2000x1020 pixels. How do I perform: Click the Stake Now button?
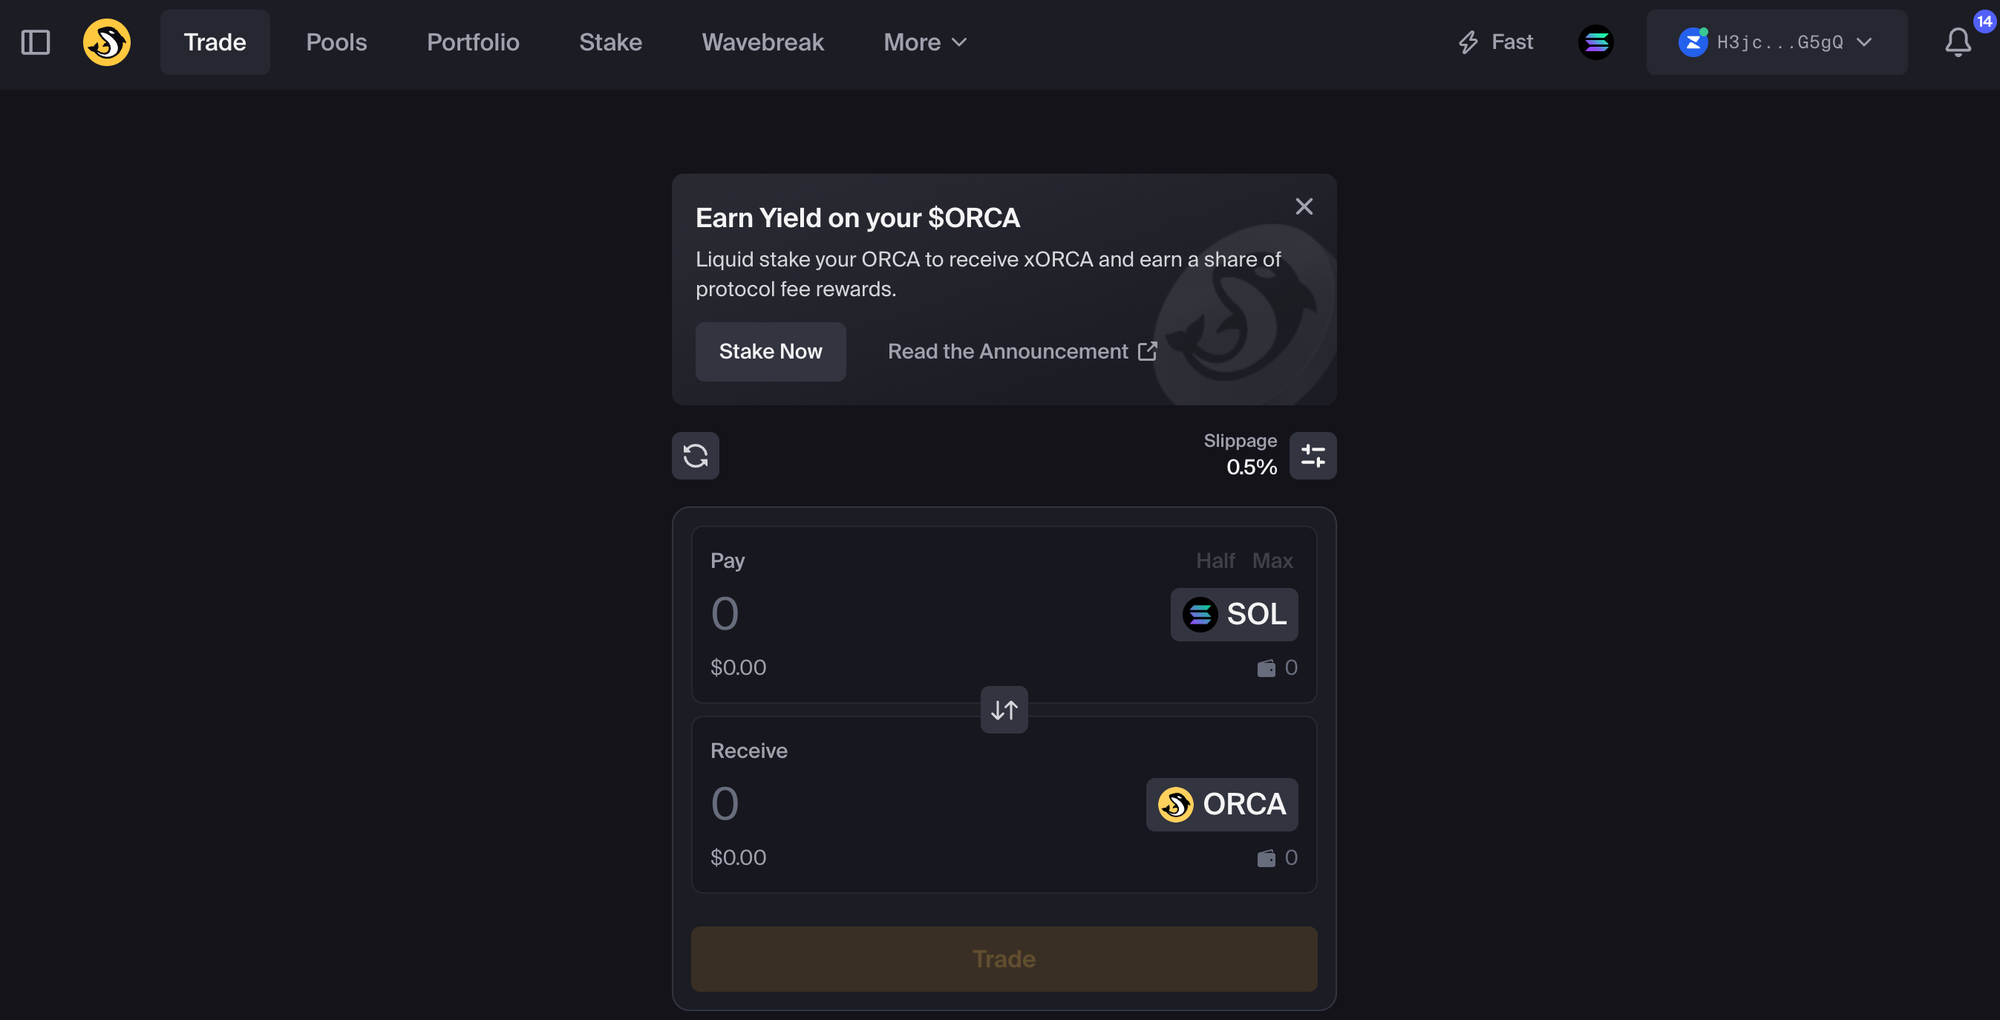[770, 351]
